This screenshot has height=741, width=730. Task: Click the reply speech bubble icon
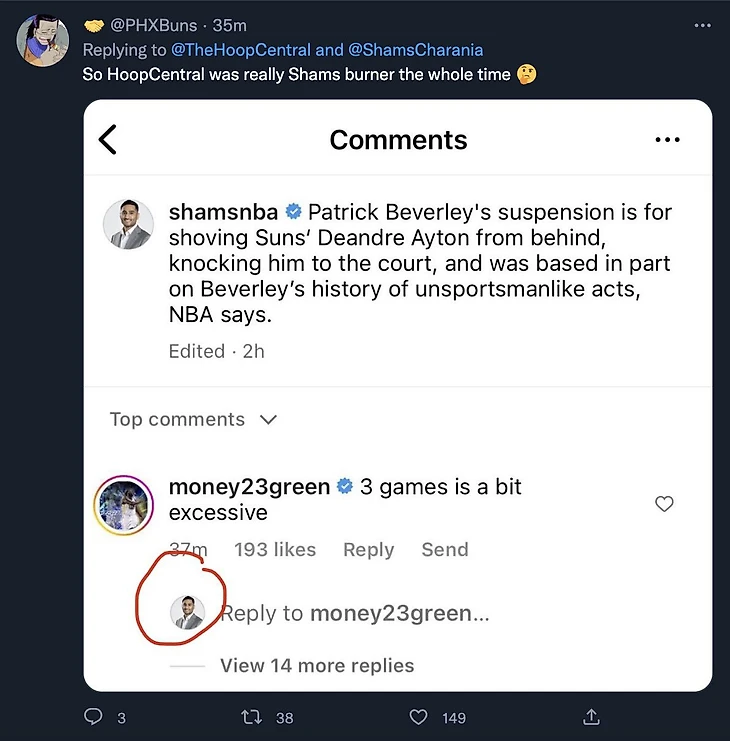(93, 716)
